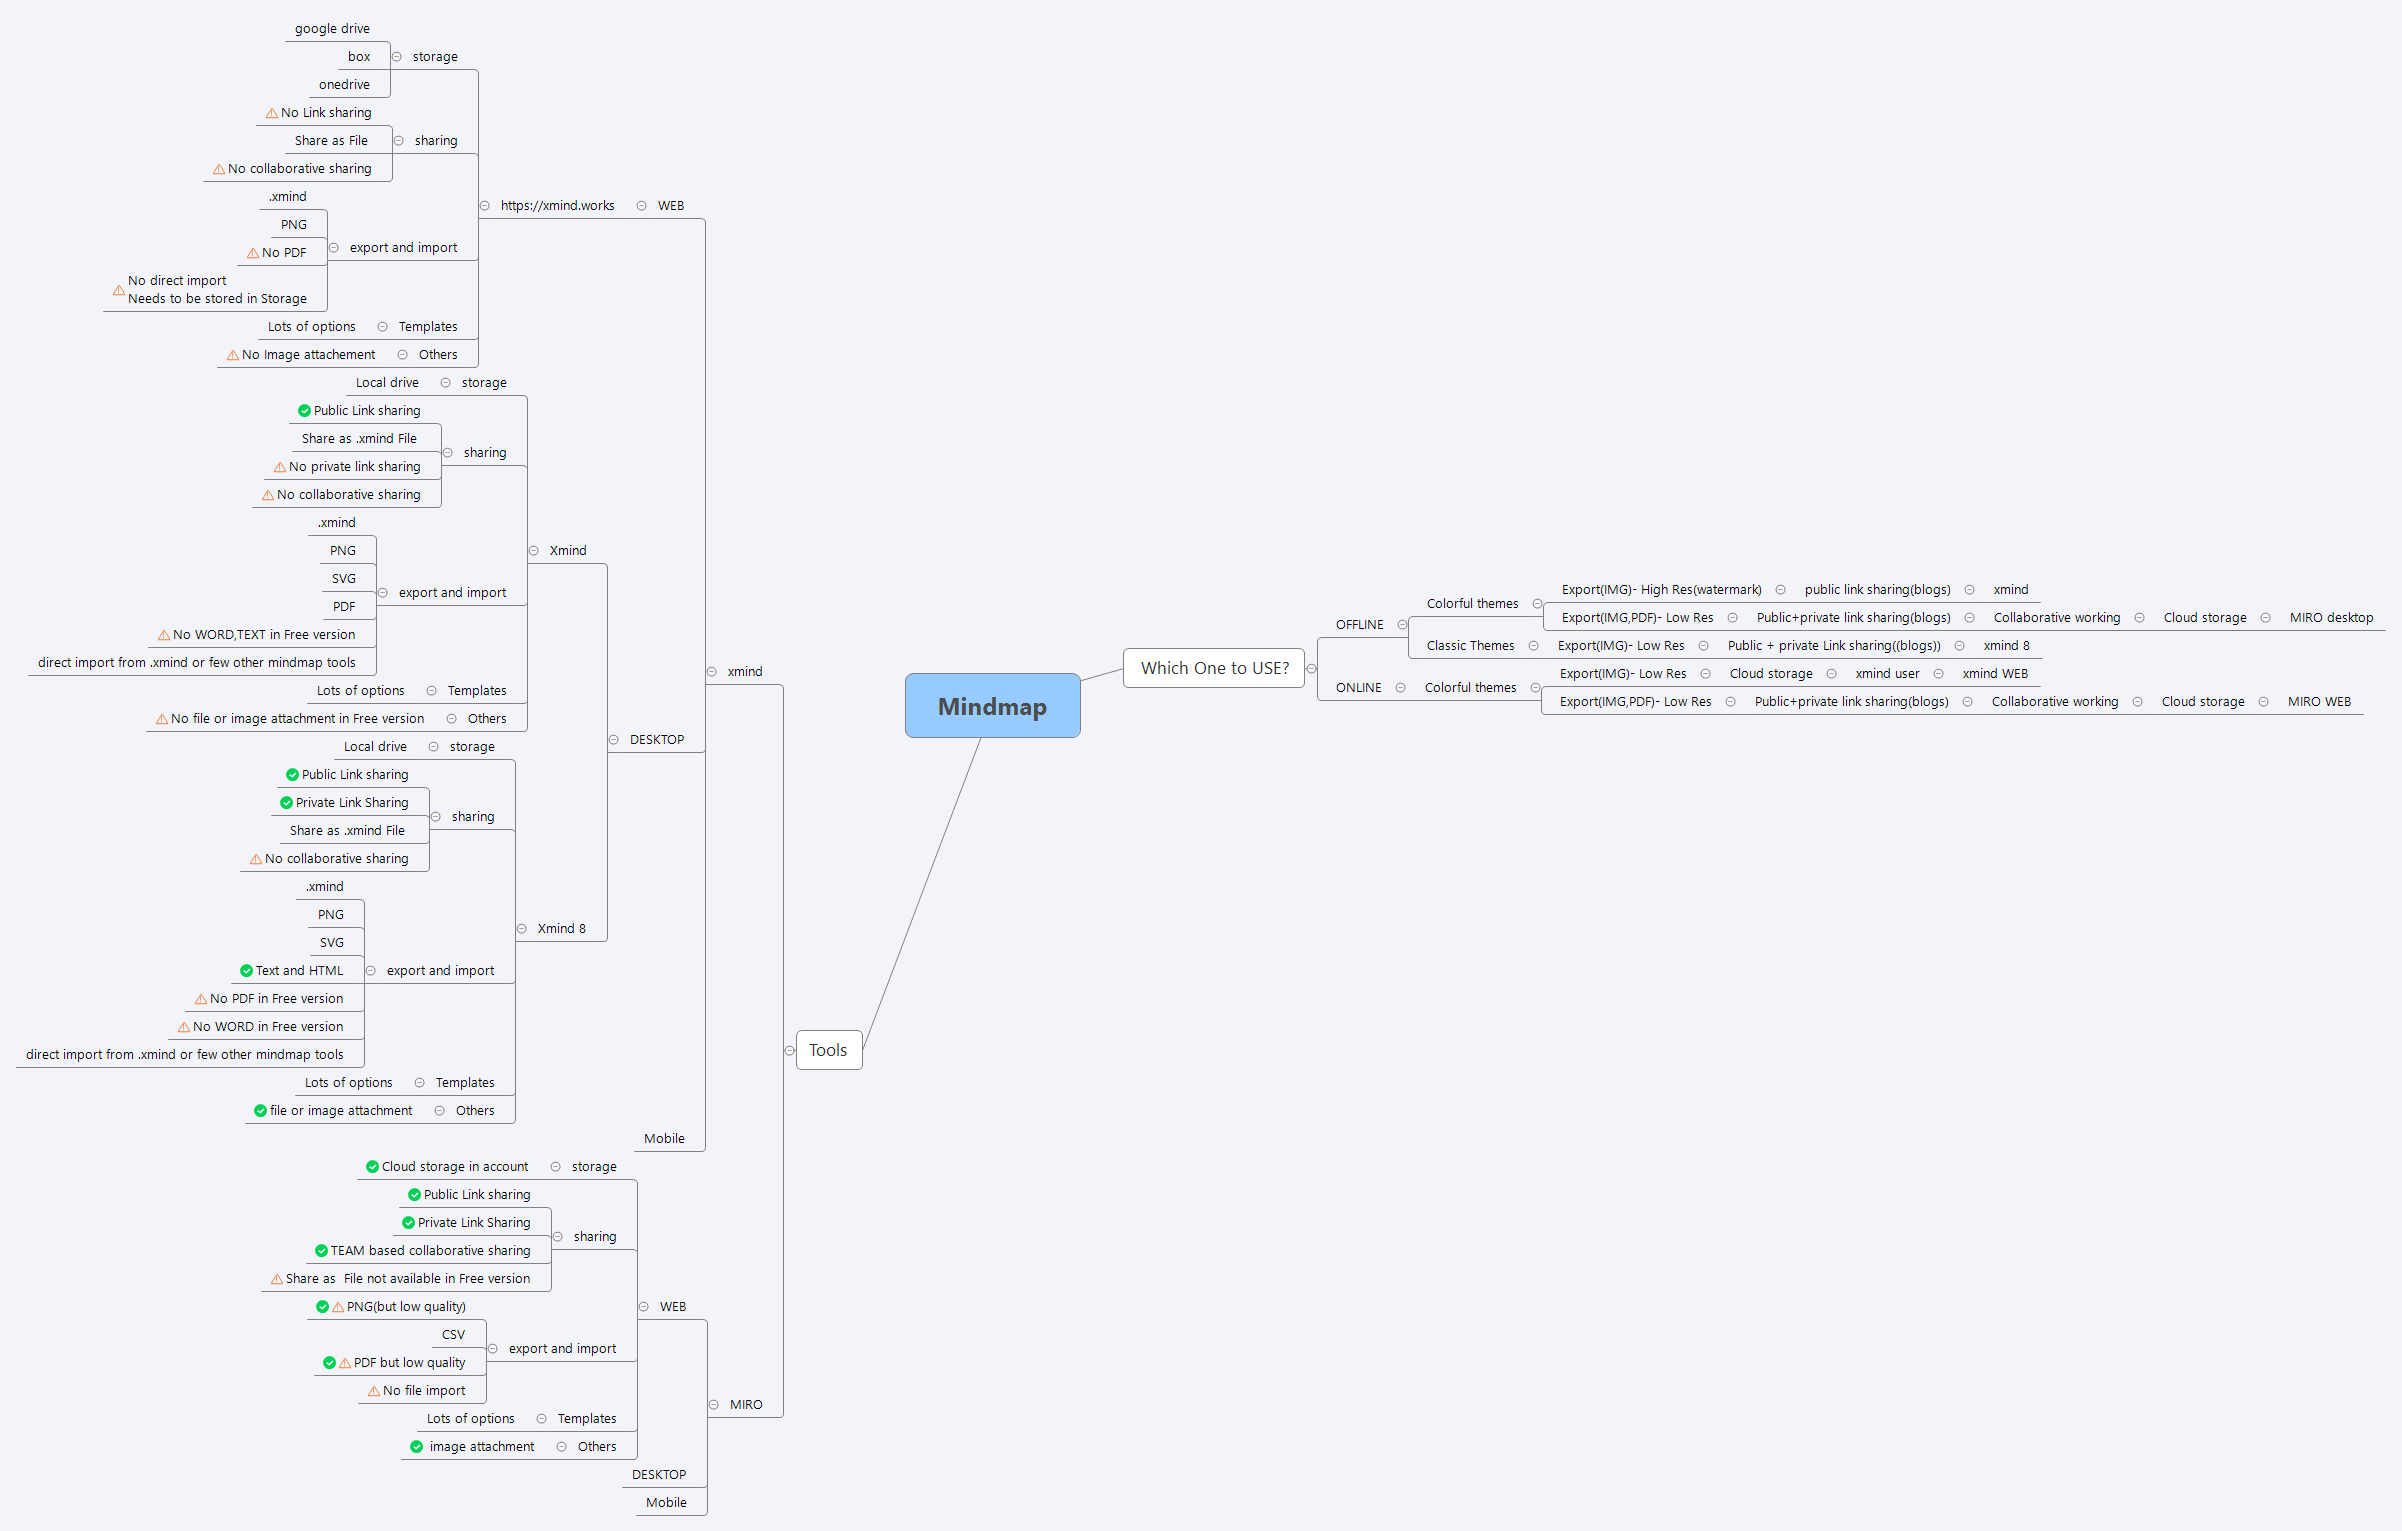Click the warning icon on "No Link sharing"
This screenshot has width=2402, height=1531.
272,112
